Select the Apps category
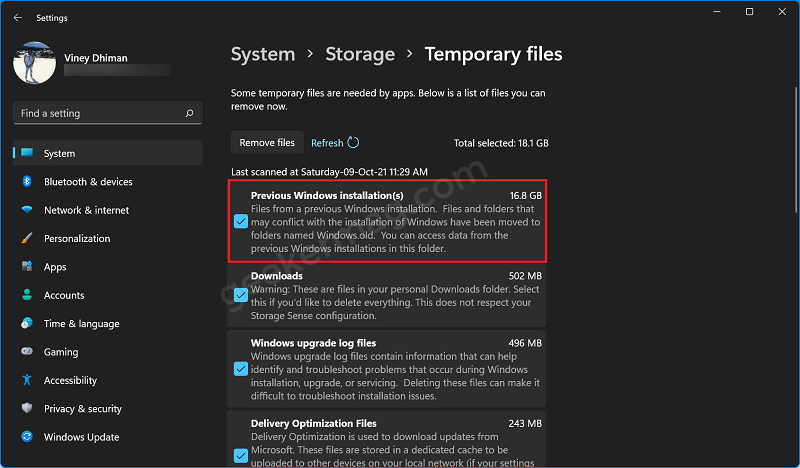Image resolution: width=800 pixels, height=468 pixels. click(x=108, y=266)
